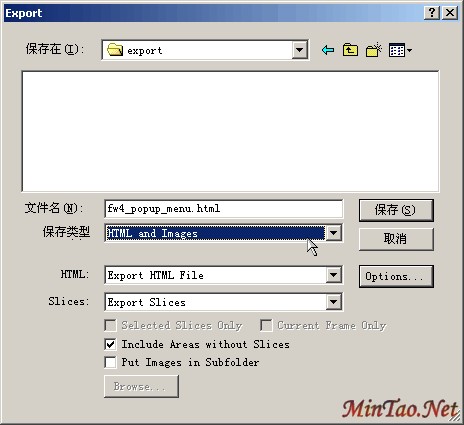
Task: Go up one folder level
Action: 350,50
